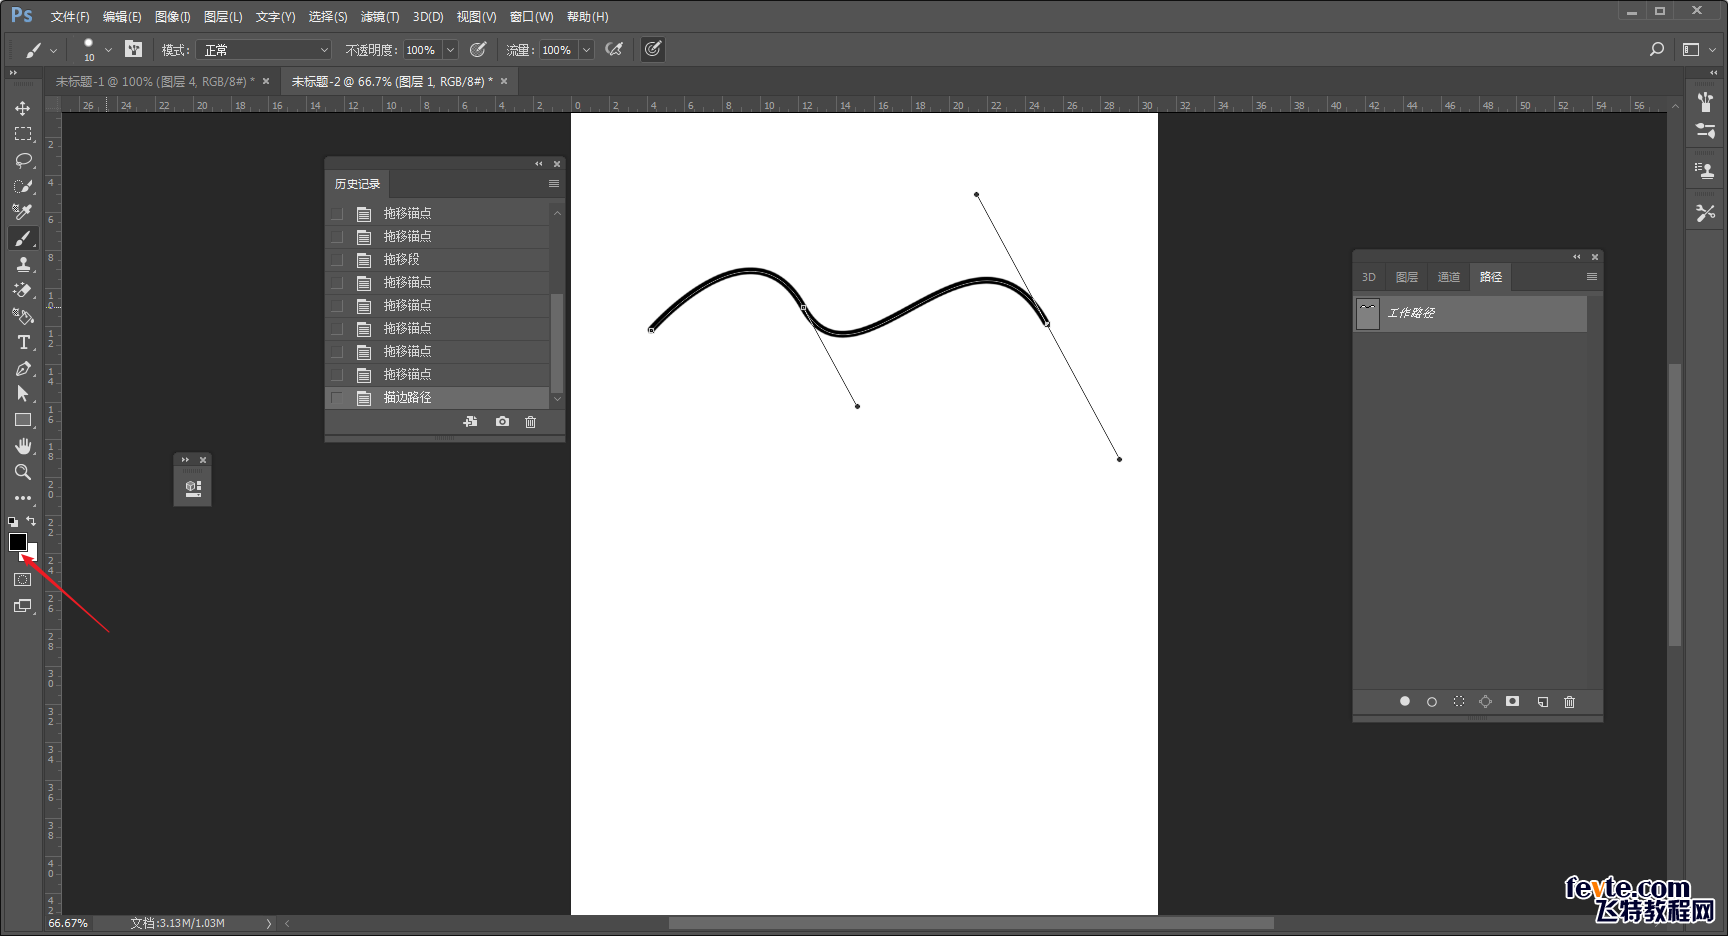The width and height of the screenshot is (1728, 936).
Task: Open the brush preset picker arrow
Action: click(108, 50)
